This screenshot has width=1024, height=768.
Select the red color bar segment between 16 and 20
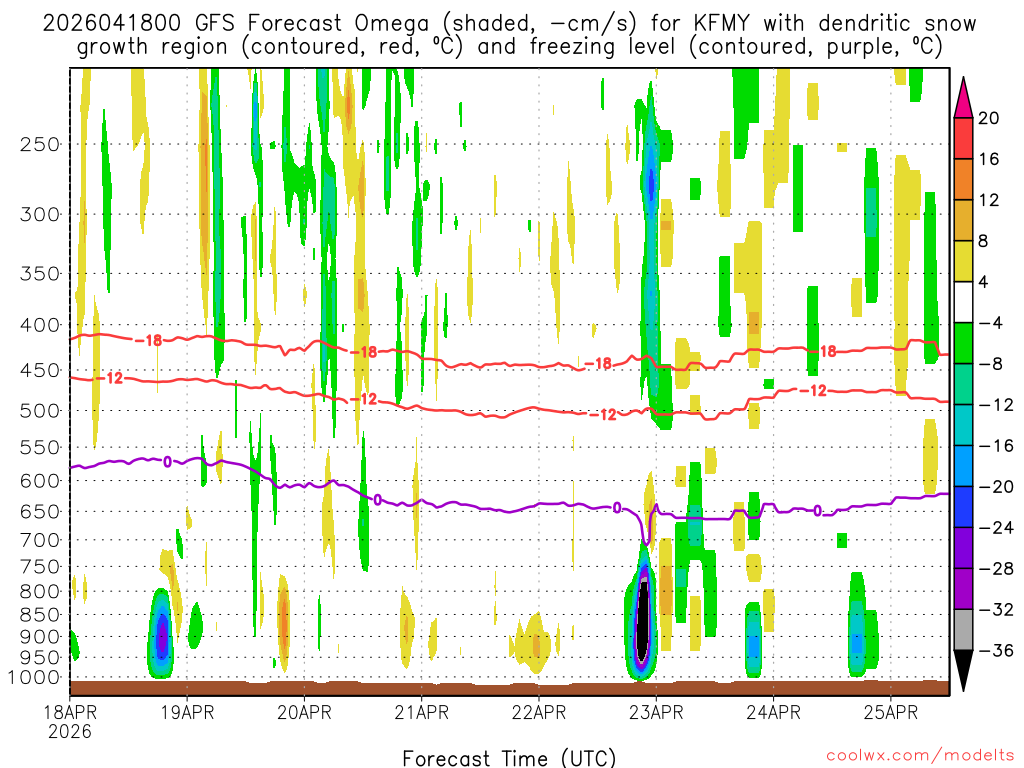click(x=964, y=138)
